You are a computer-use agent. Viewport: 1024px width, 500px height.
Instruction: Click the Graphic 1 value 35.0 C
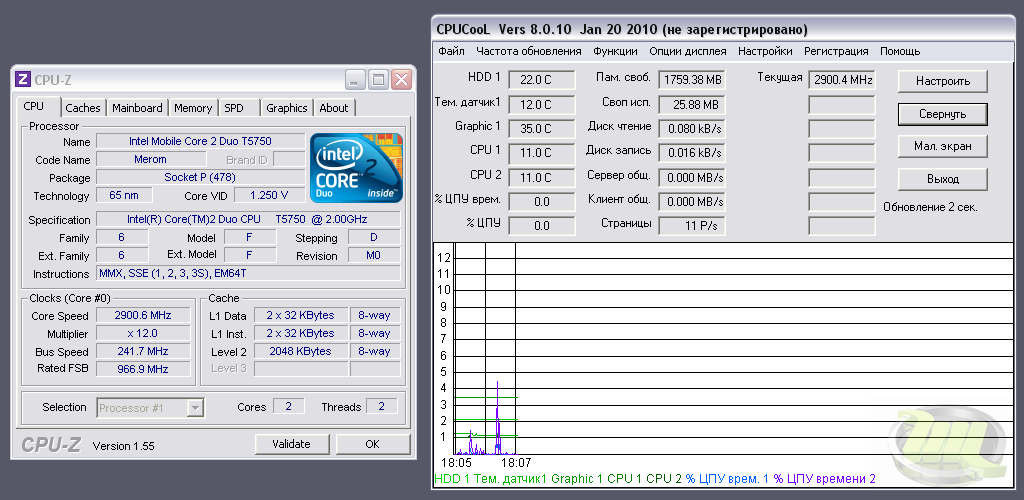click(x=541, y=129)
